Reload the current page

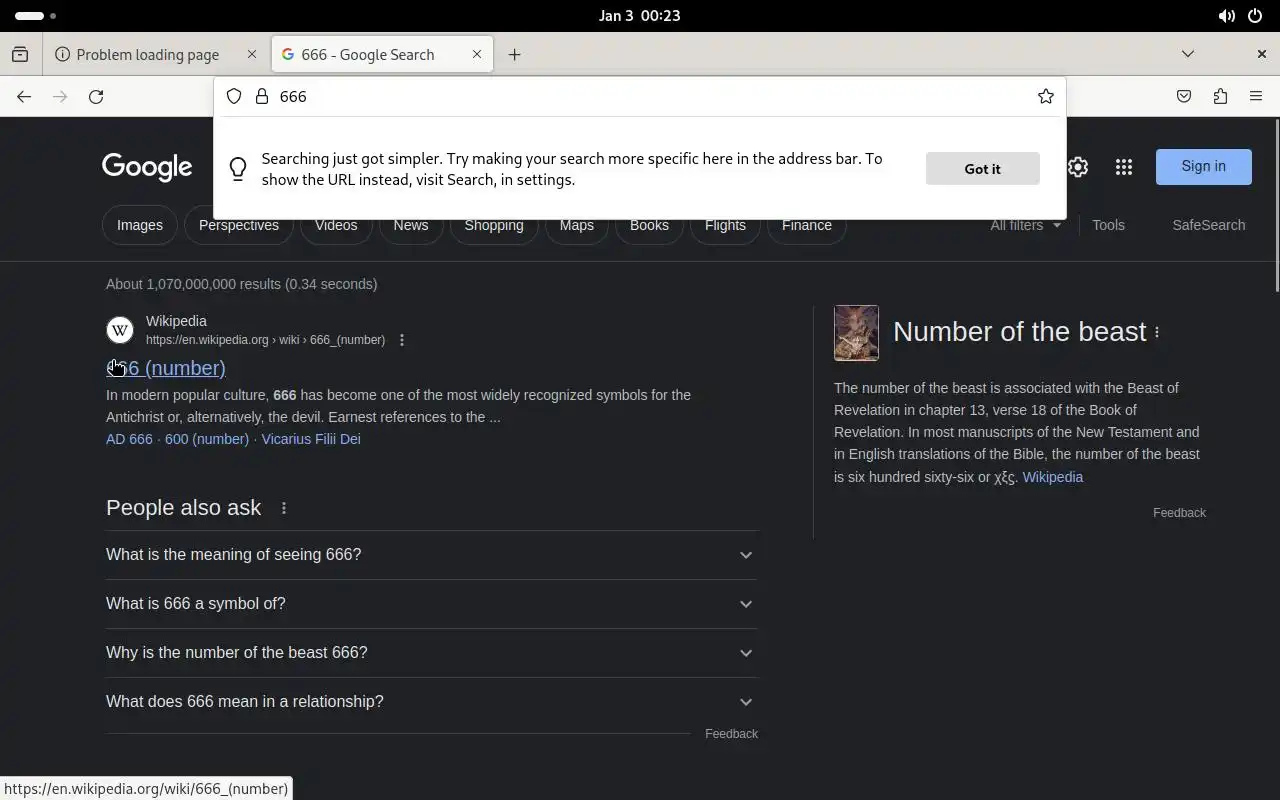pos(96,96)
